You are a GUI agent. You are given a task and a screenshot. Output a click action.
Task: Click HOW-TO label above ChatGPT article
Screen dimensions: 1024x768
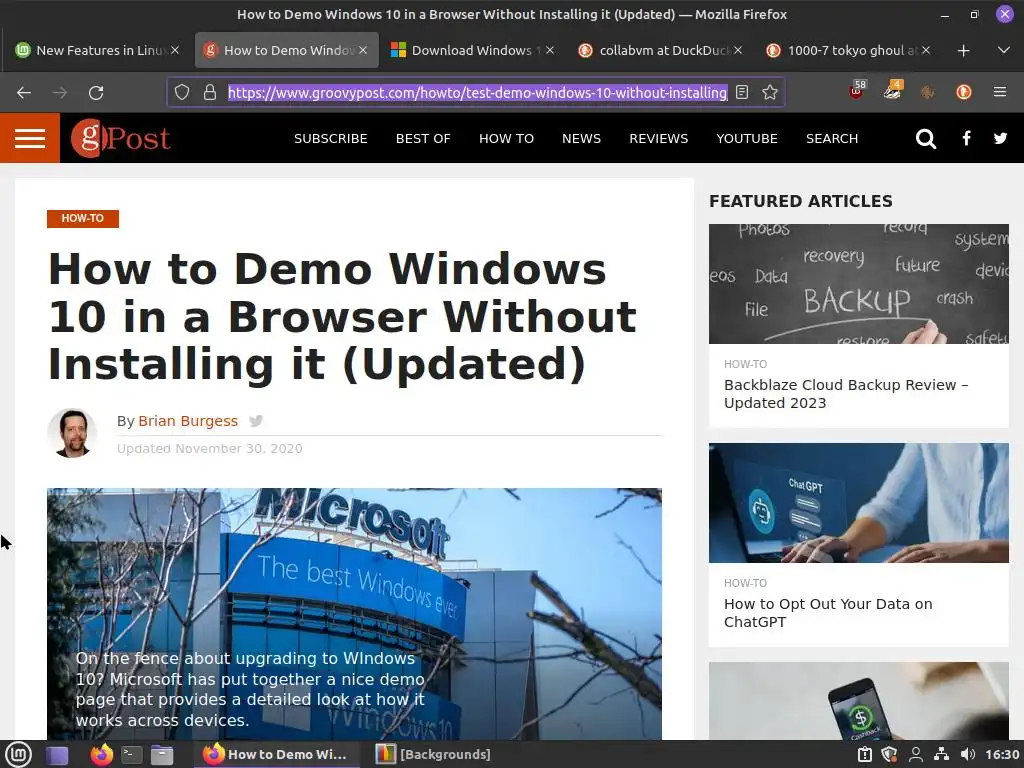pos(745,583)
